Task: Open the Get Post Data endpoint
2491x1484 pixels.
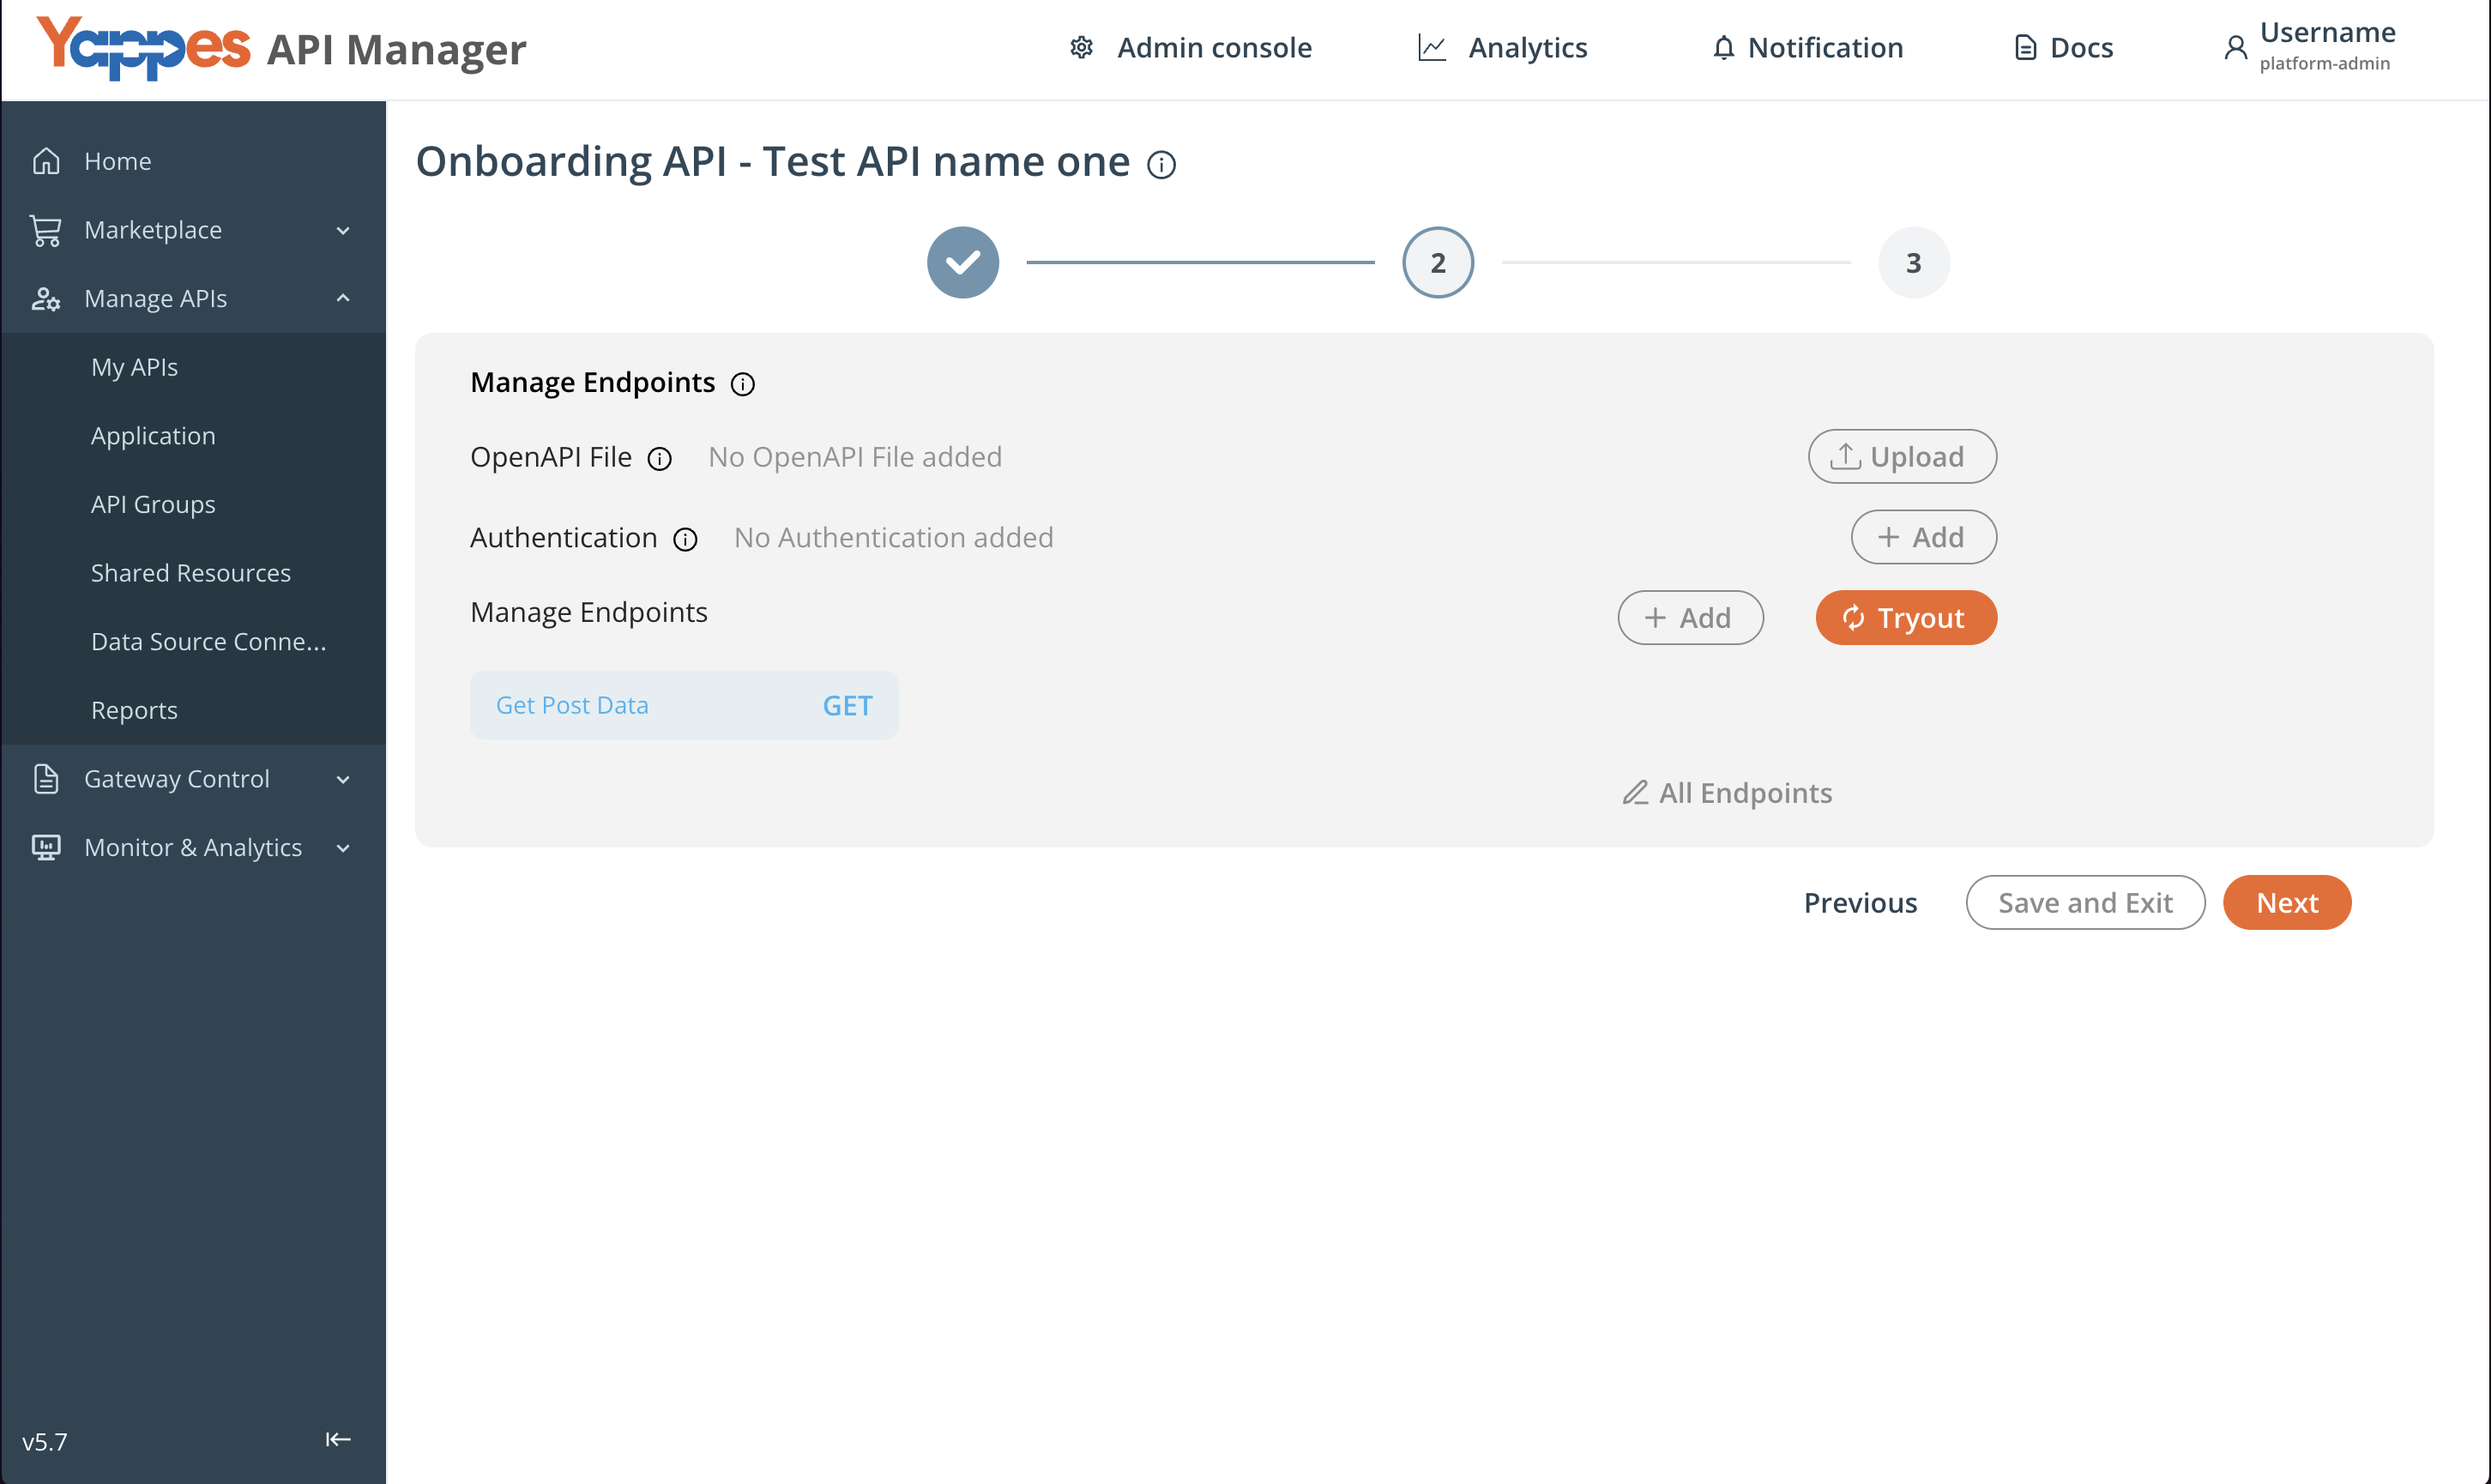Action: 684,705
